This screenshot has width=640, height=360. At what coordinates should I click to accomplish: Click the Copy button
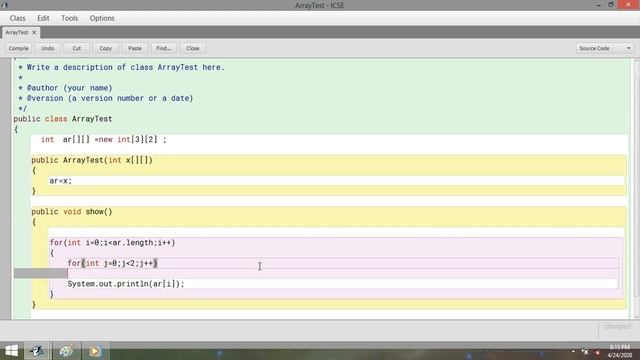[106, 48]
